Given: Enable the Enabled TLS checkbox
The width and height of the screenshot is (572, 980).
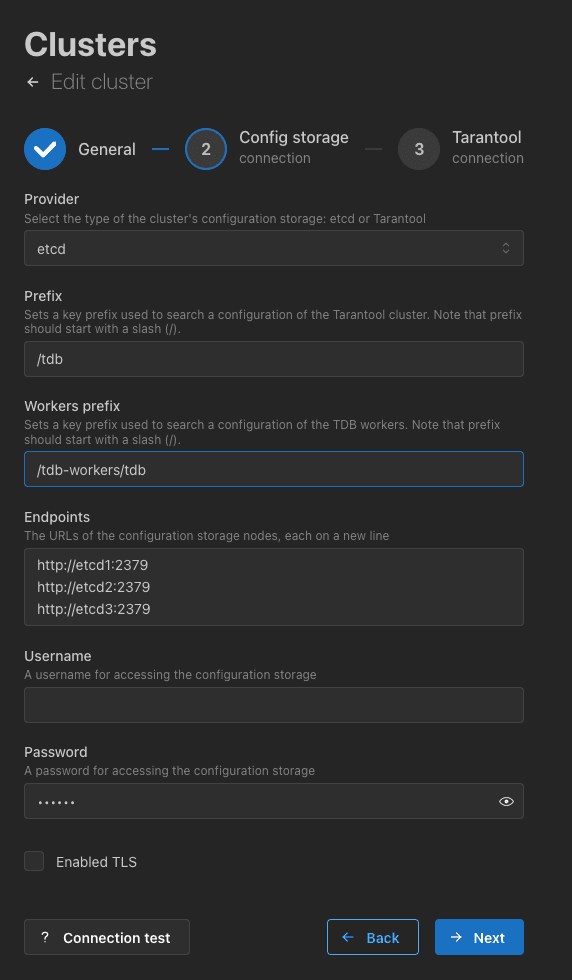Looking at the screenshot, I should pos(34,861).
